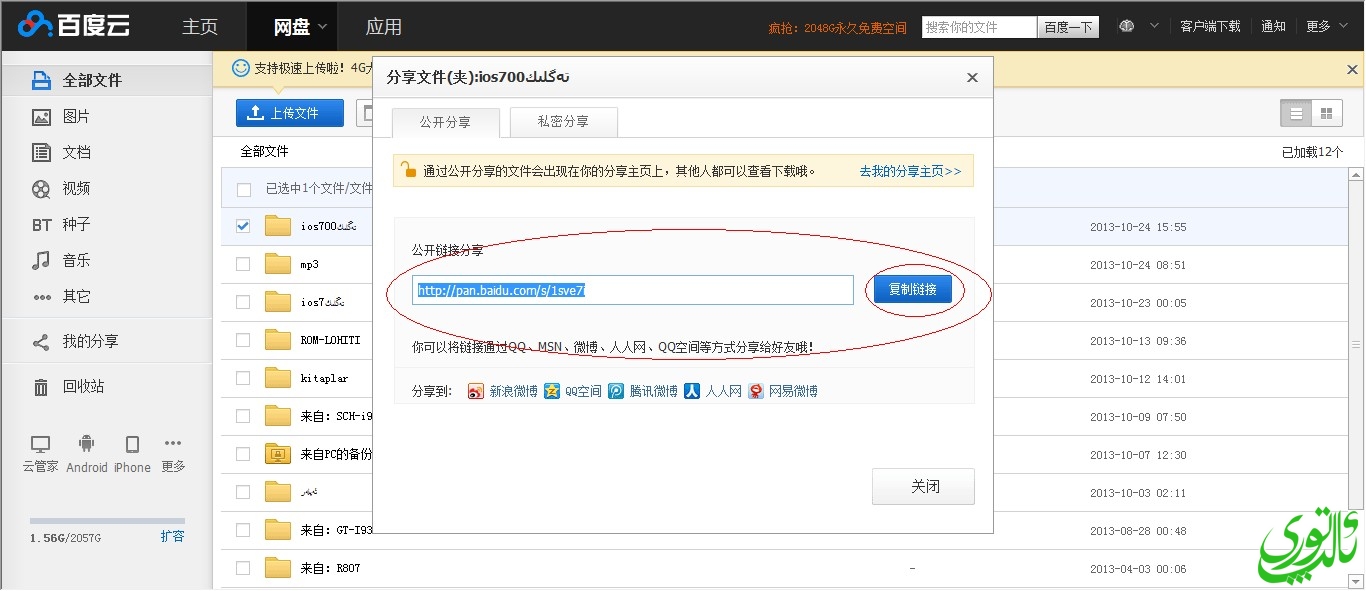
Task: Share to 网易微博 (NetEase Weibo)
Action: click(x=783, y=391)
